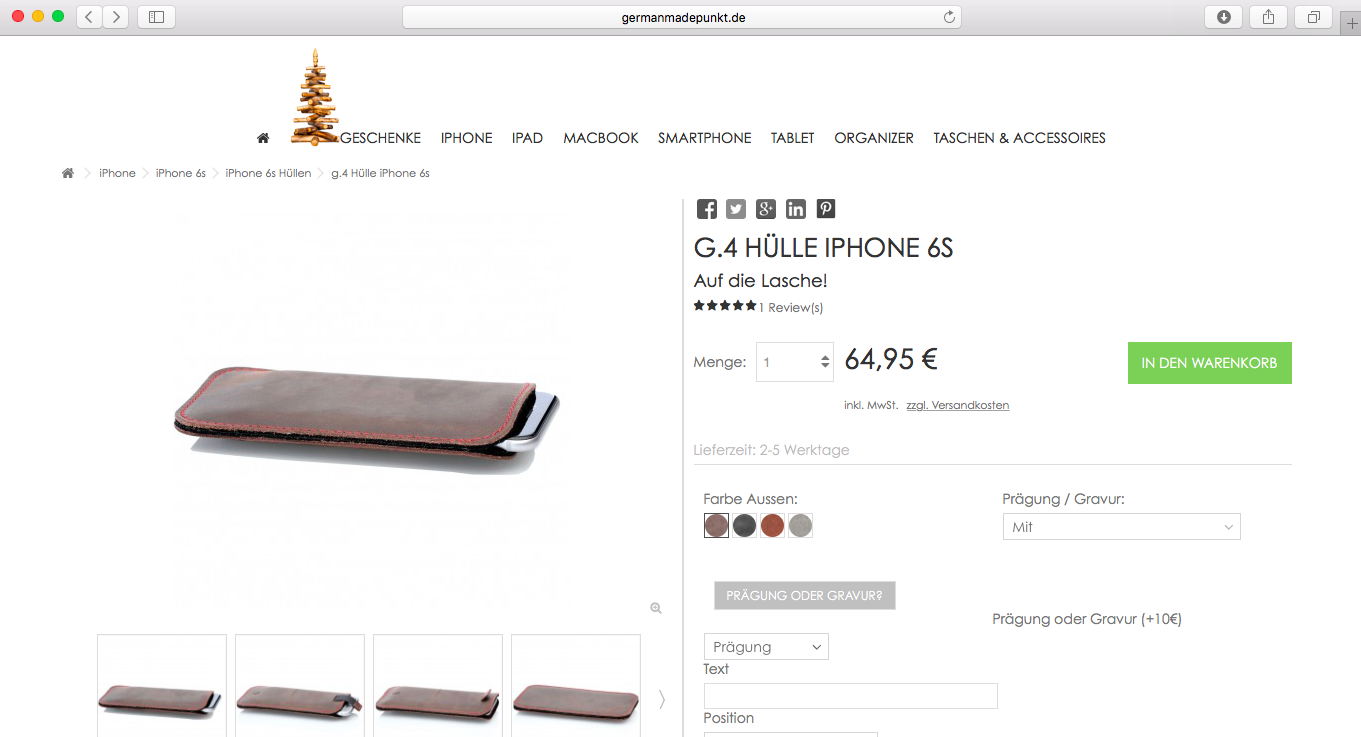1361x737 pixels.
Task: Adjust the Menge quantity stepper
Action: tap(825, 362)
